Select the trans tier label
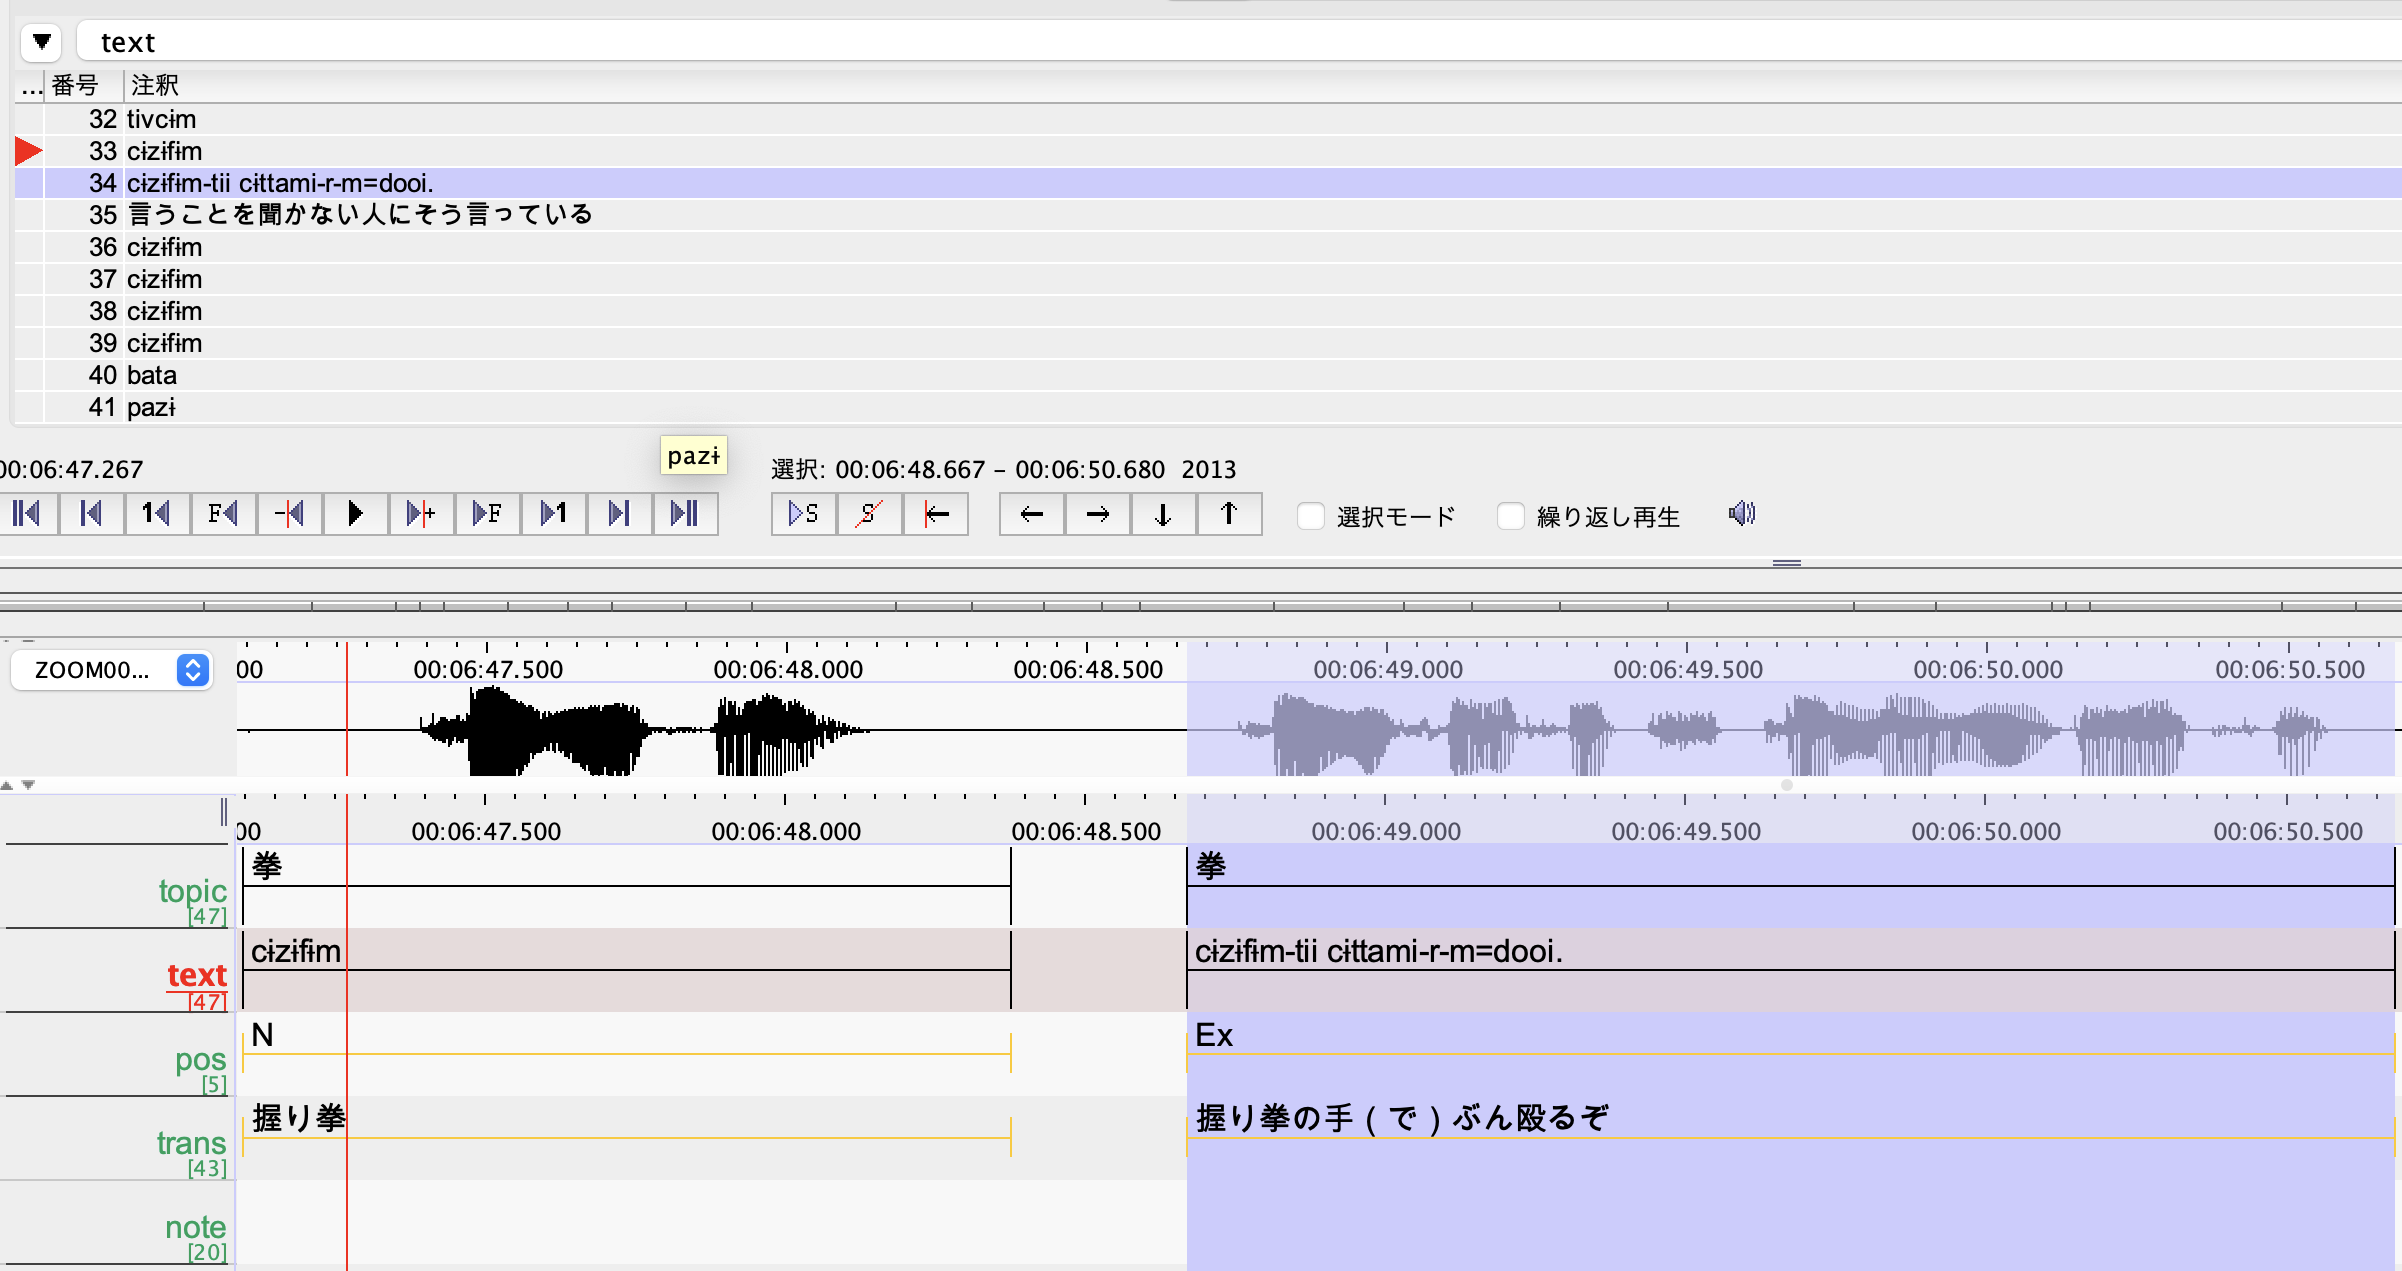 191,1143
